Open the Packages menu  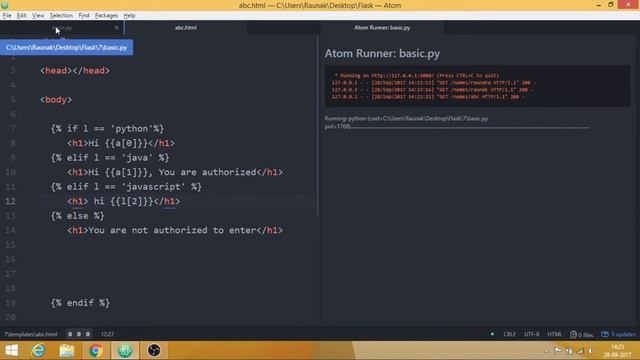tap(106, 16)
